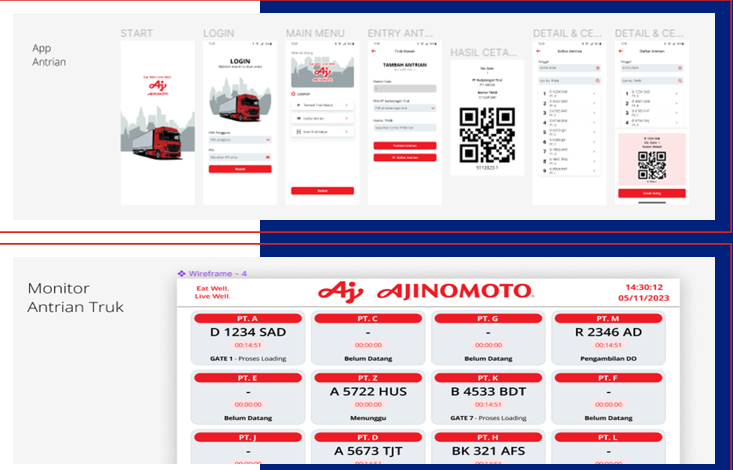Select the ENTRY ANT... frame label
Screen dimensions: 733x470
(400, 33)
